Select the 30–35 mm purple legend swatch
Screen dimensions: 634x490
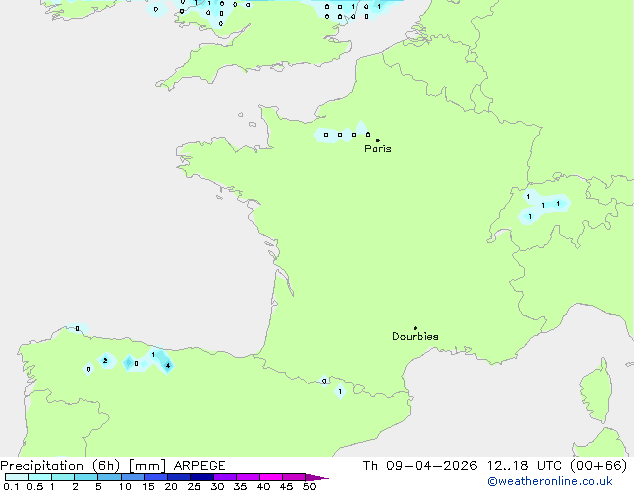tap(225, 477)
